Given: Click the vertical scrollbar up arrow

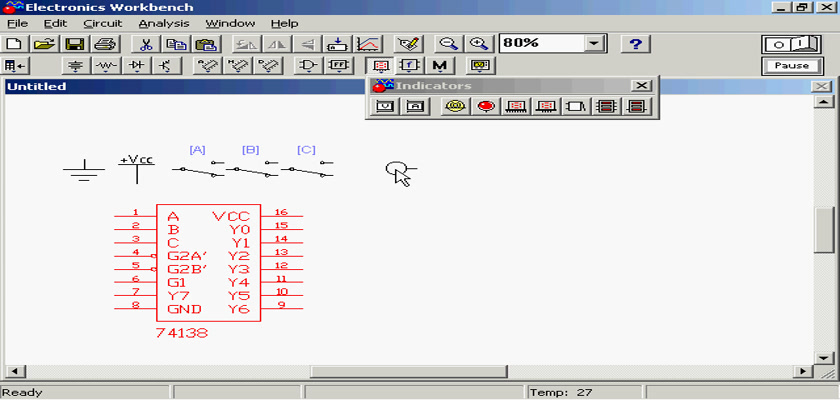Looking at the screenshot, I should 823,102.
